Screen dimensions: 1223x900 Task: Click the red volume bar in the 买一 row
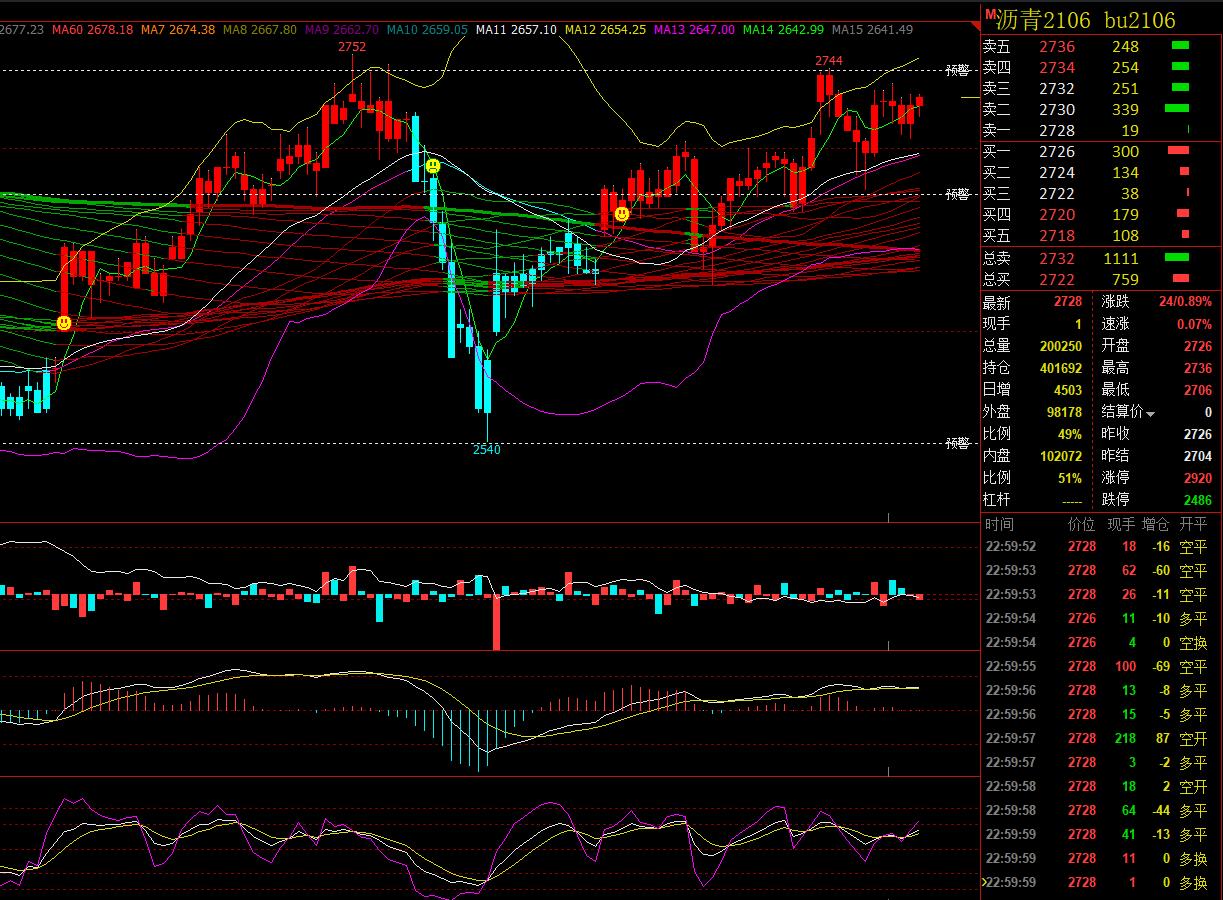(1178, 151)
